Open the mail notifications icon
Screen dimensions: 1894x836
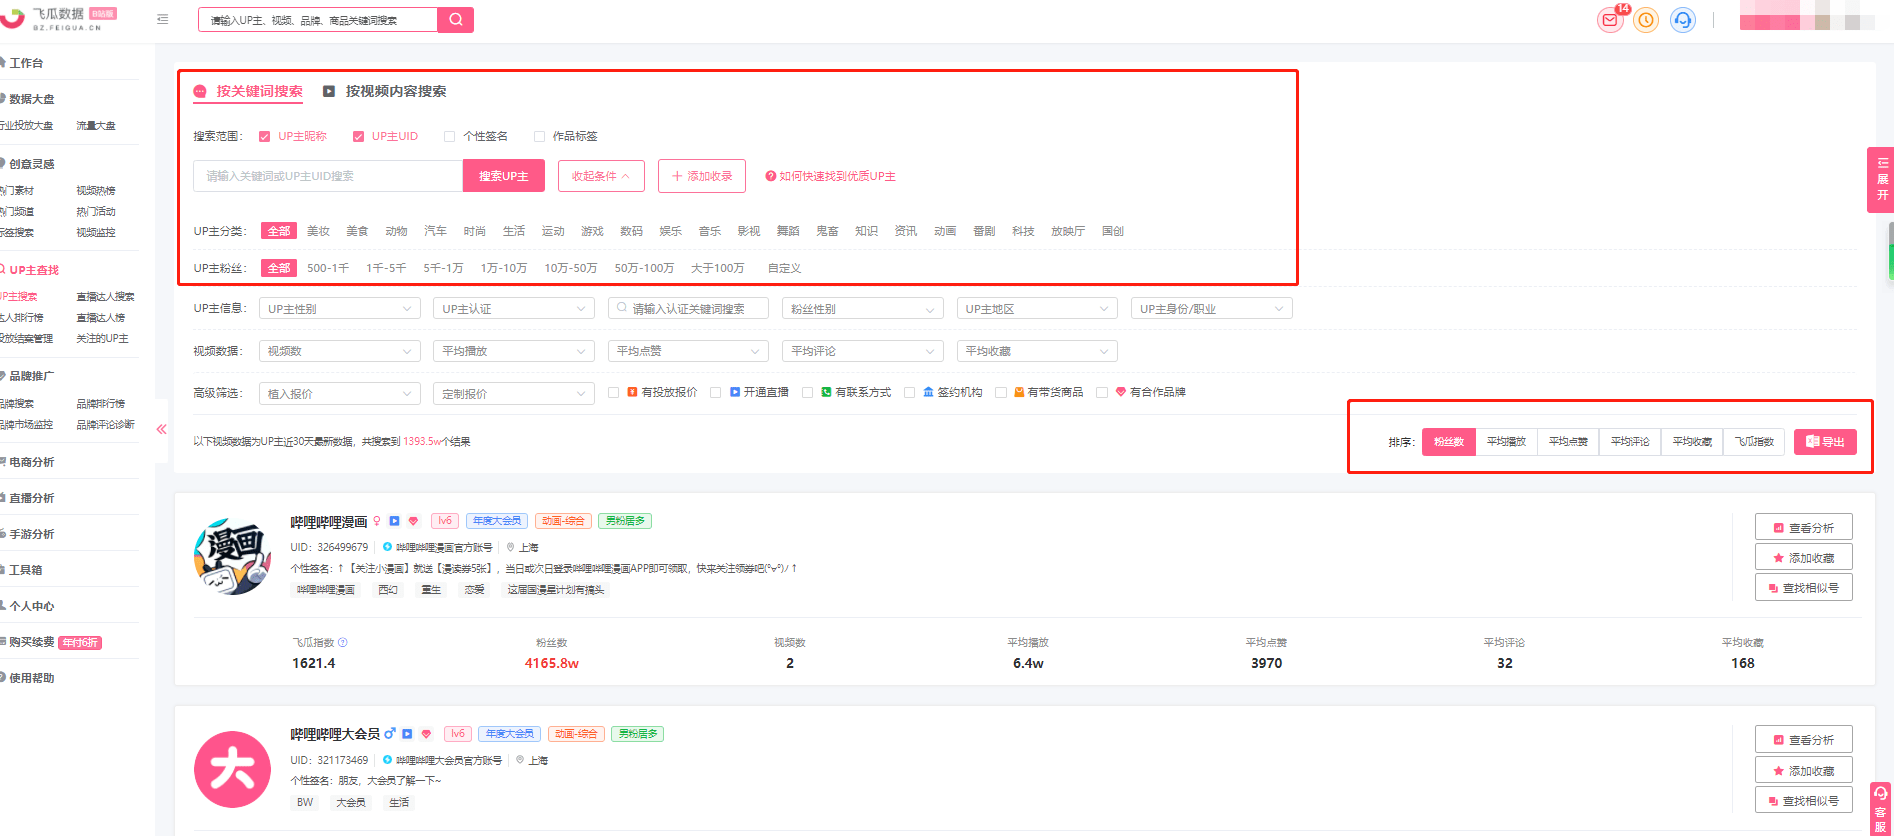click(x=1609, y=20)
